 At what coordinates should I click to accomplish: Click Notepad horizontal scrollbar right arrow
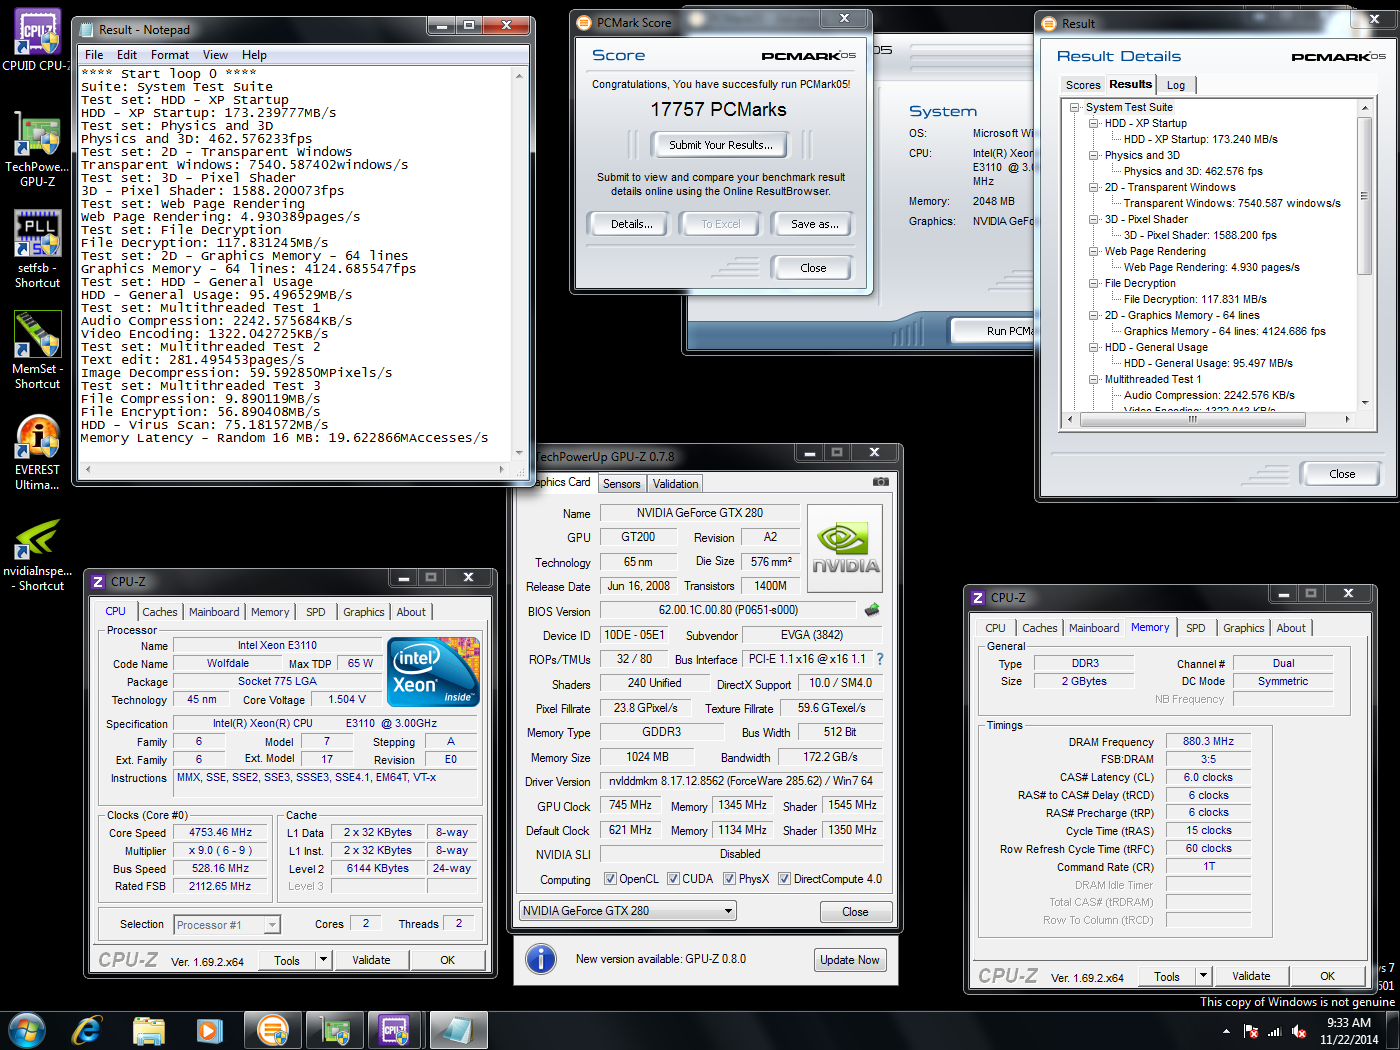(502, 469)
